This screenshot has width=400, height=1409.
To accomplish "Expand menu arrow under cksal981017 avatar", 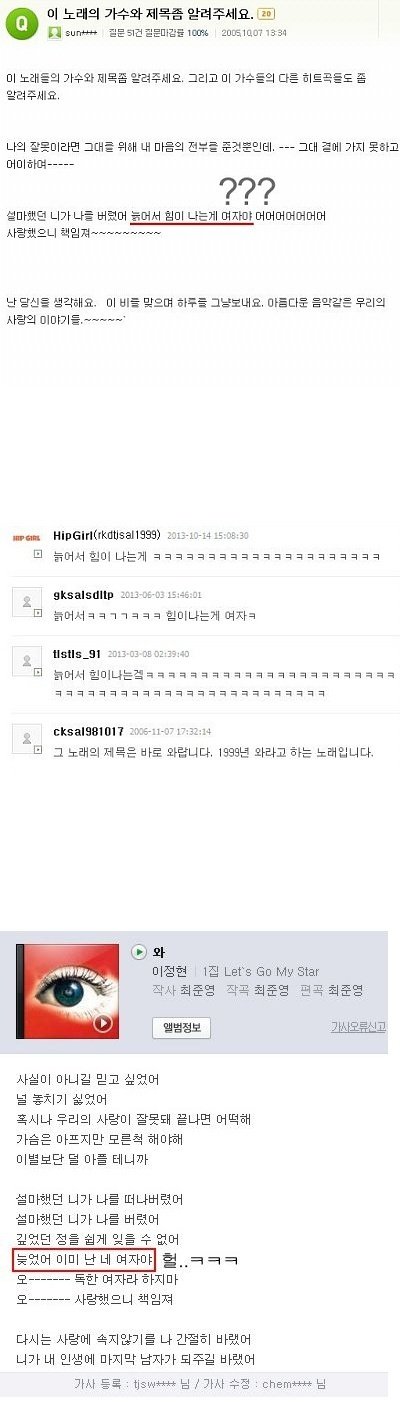I will coord(38,752).
